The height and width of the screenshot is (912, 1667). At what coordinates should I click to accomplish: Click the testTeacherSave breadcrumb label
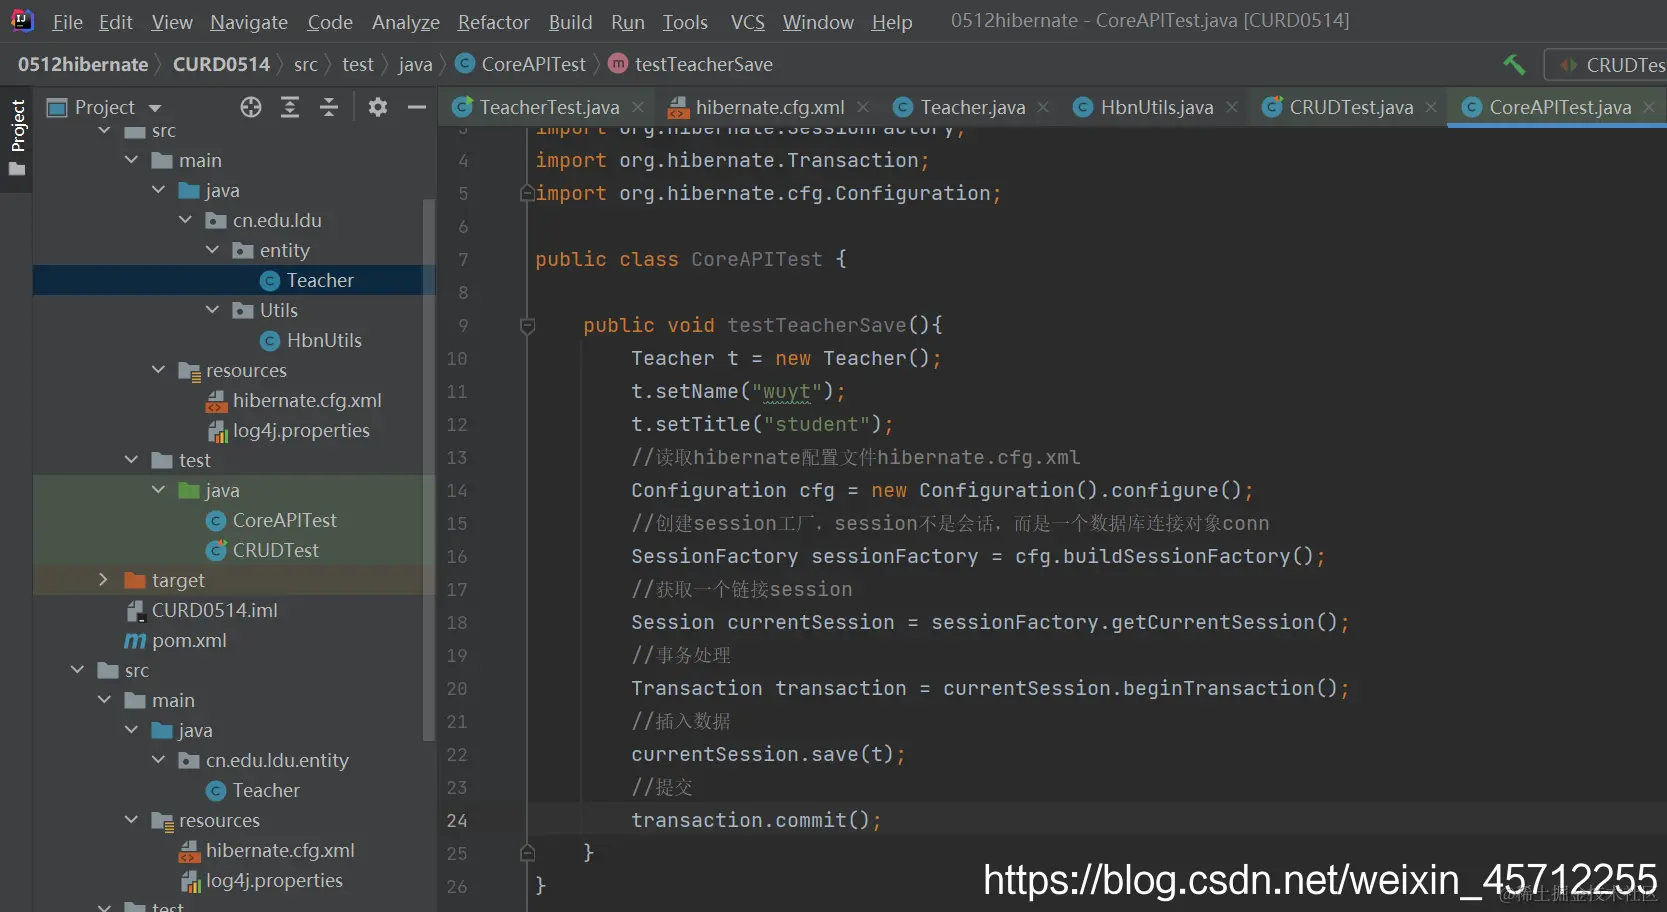pyautogui.click(x=704, y=64)
